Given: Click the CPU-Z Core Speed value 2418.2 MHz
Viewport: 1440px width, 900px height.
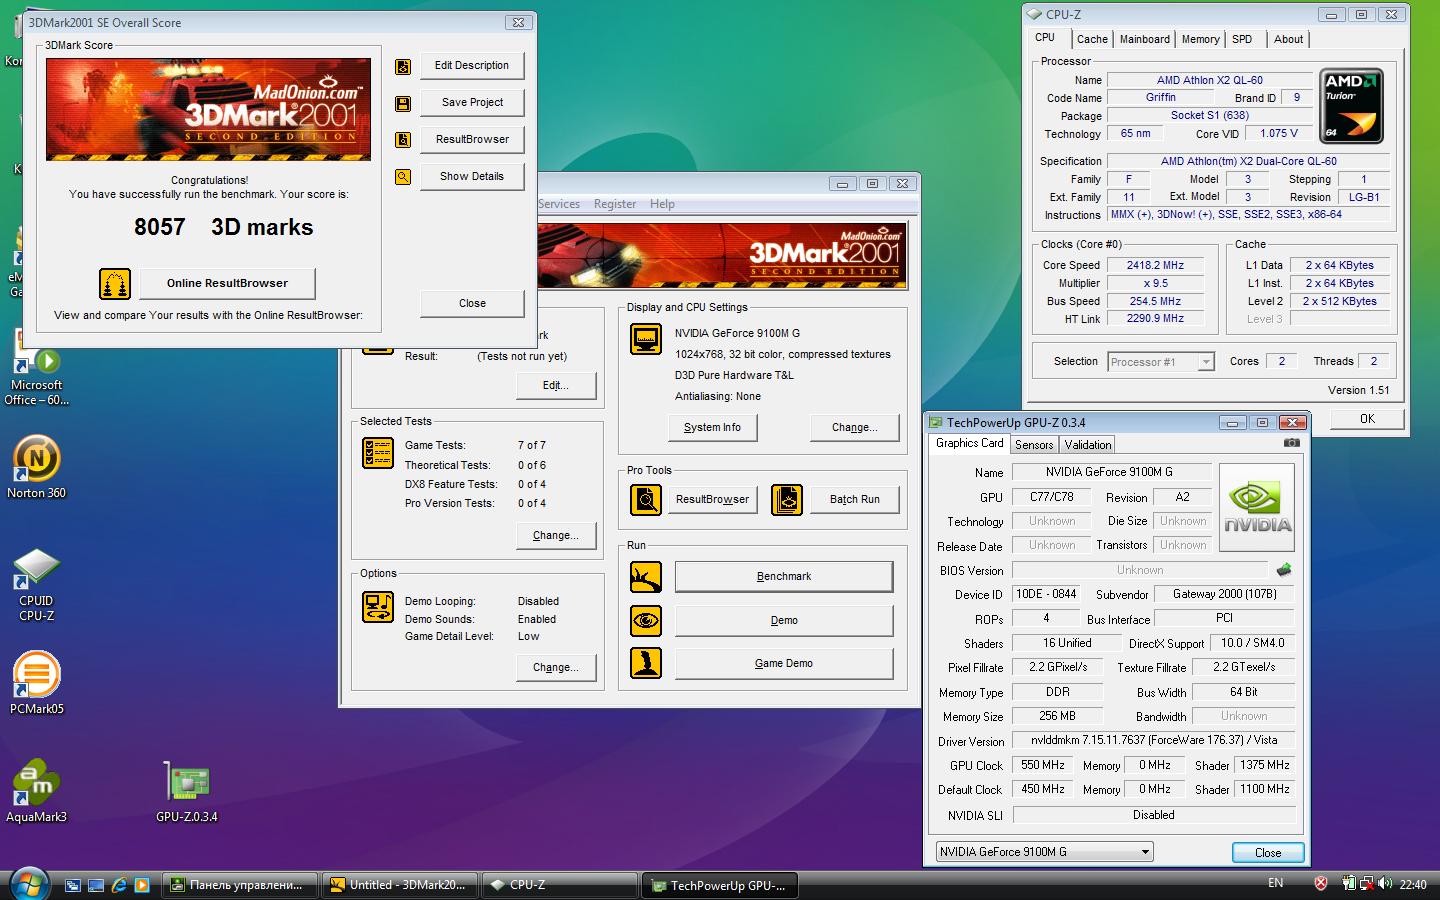Looking at the screenshot, I should [x=1155, y=266].
